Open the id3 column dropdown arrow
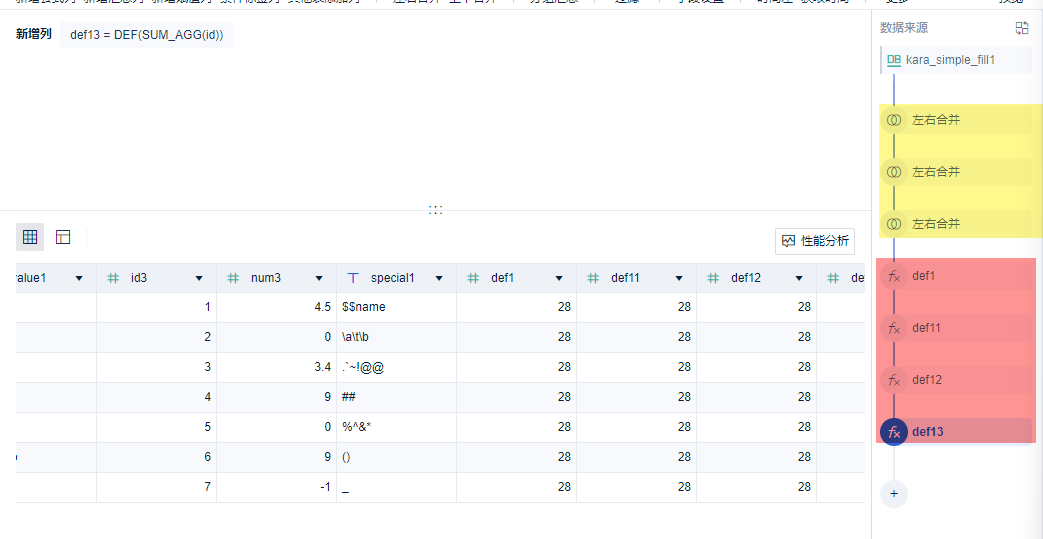The height and width of the screenshot is (539, 1043). (x=199, y=278)
